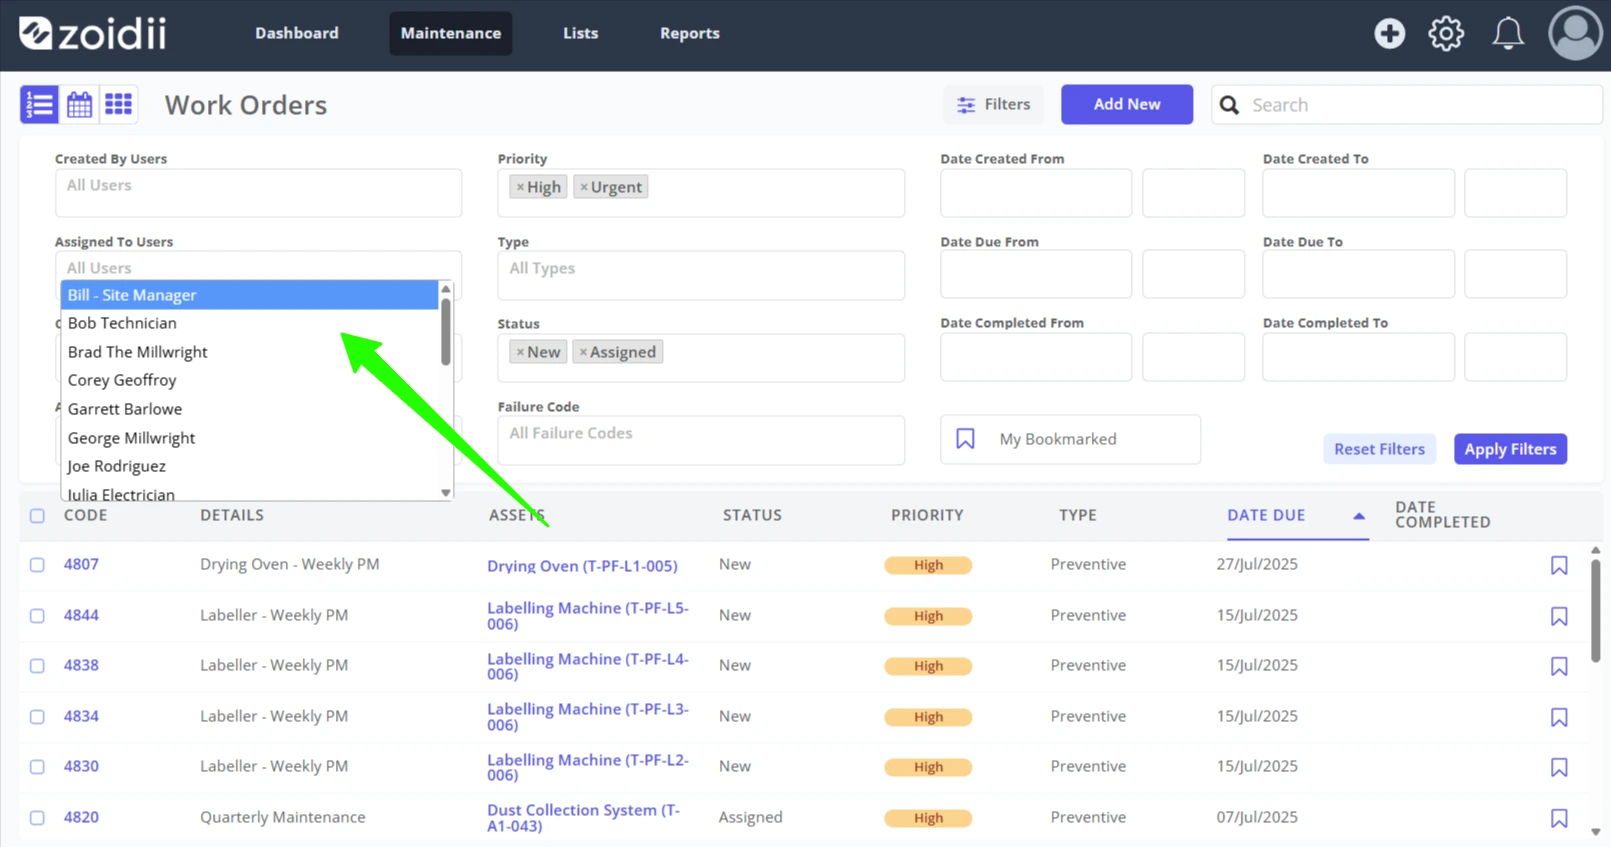Bookmark work order 4844

tap(1559, 616)
